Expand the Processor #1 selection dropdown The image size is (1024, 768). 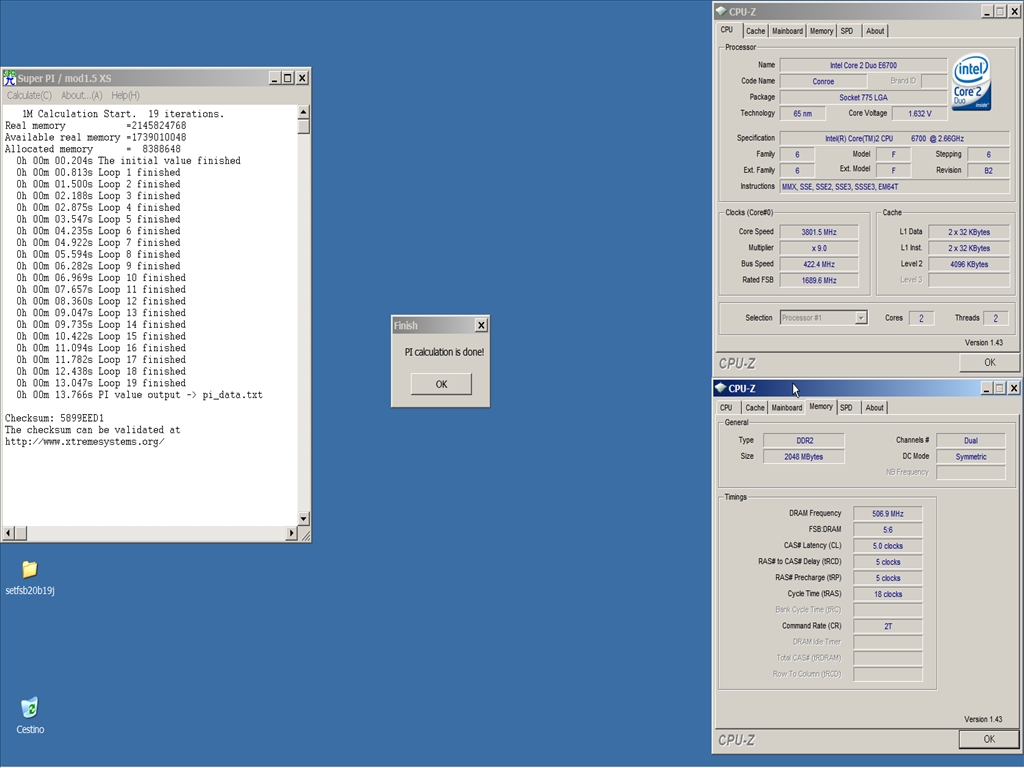tap(861, 318)
